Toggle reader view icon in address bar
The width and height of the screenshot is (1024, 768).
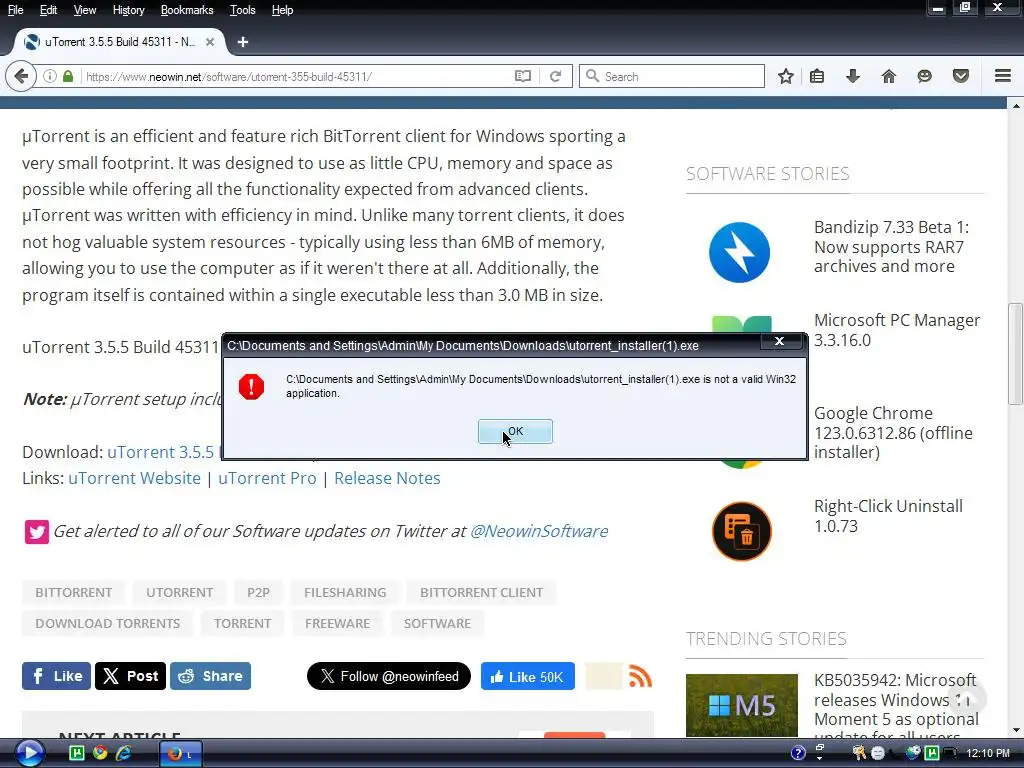click(x=522, y=76)
